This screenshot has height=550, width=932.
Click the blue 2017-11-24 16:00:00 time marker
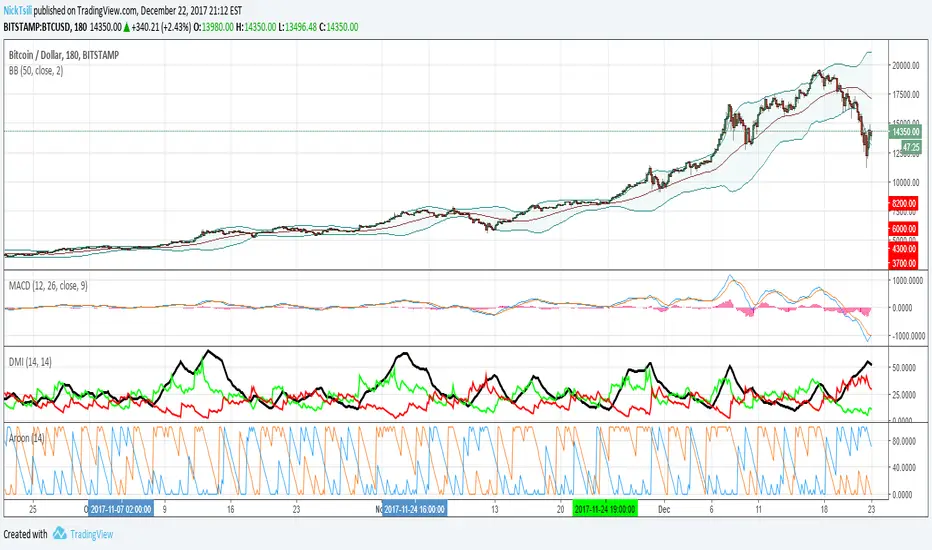coord(414,510)
